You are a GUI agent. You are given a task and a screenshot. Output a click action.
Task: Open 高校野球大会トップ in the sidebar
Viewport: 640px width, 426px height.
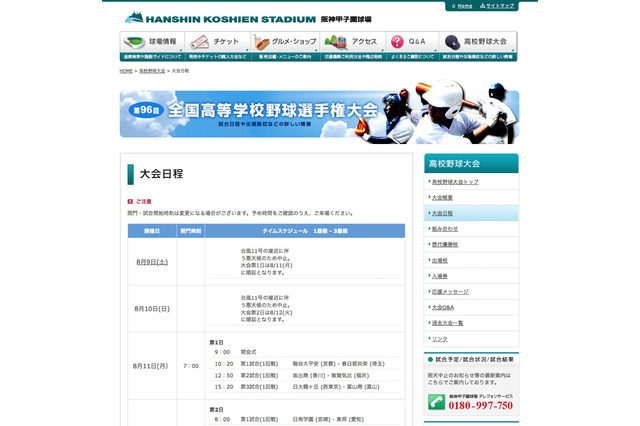point(455,182)
